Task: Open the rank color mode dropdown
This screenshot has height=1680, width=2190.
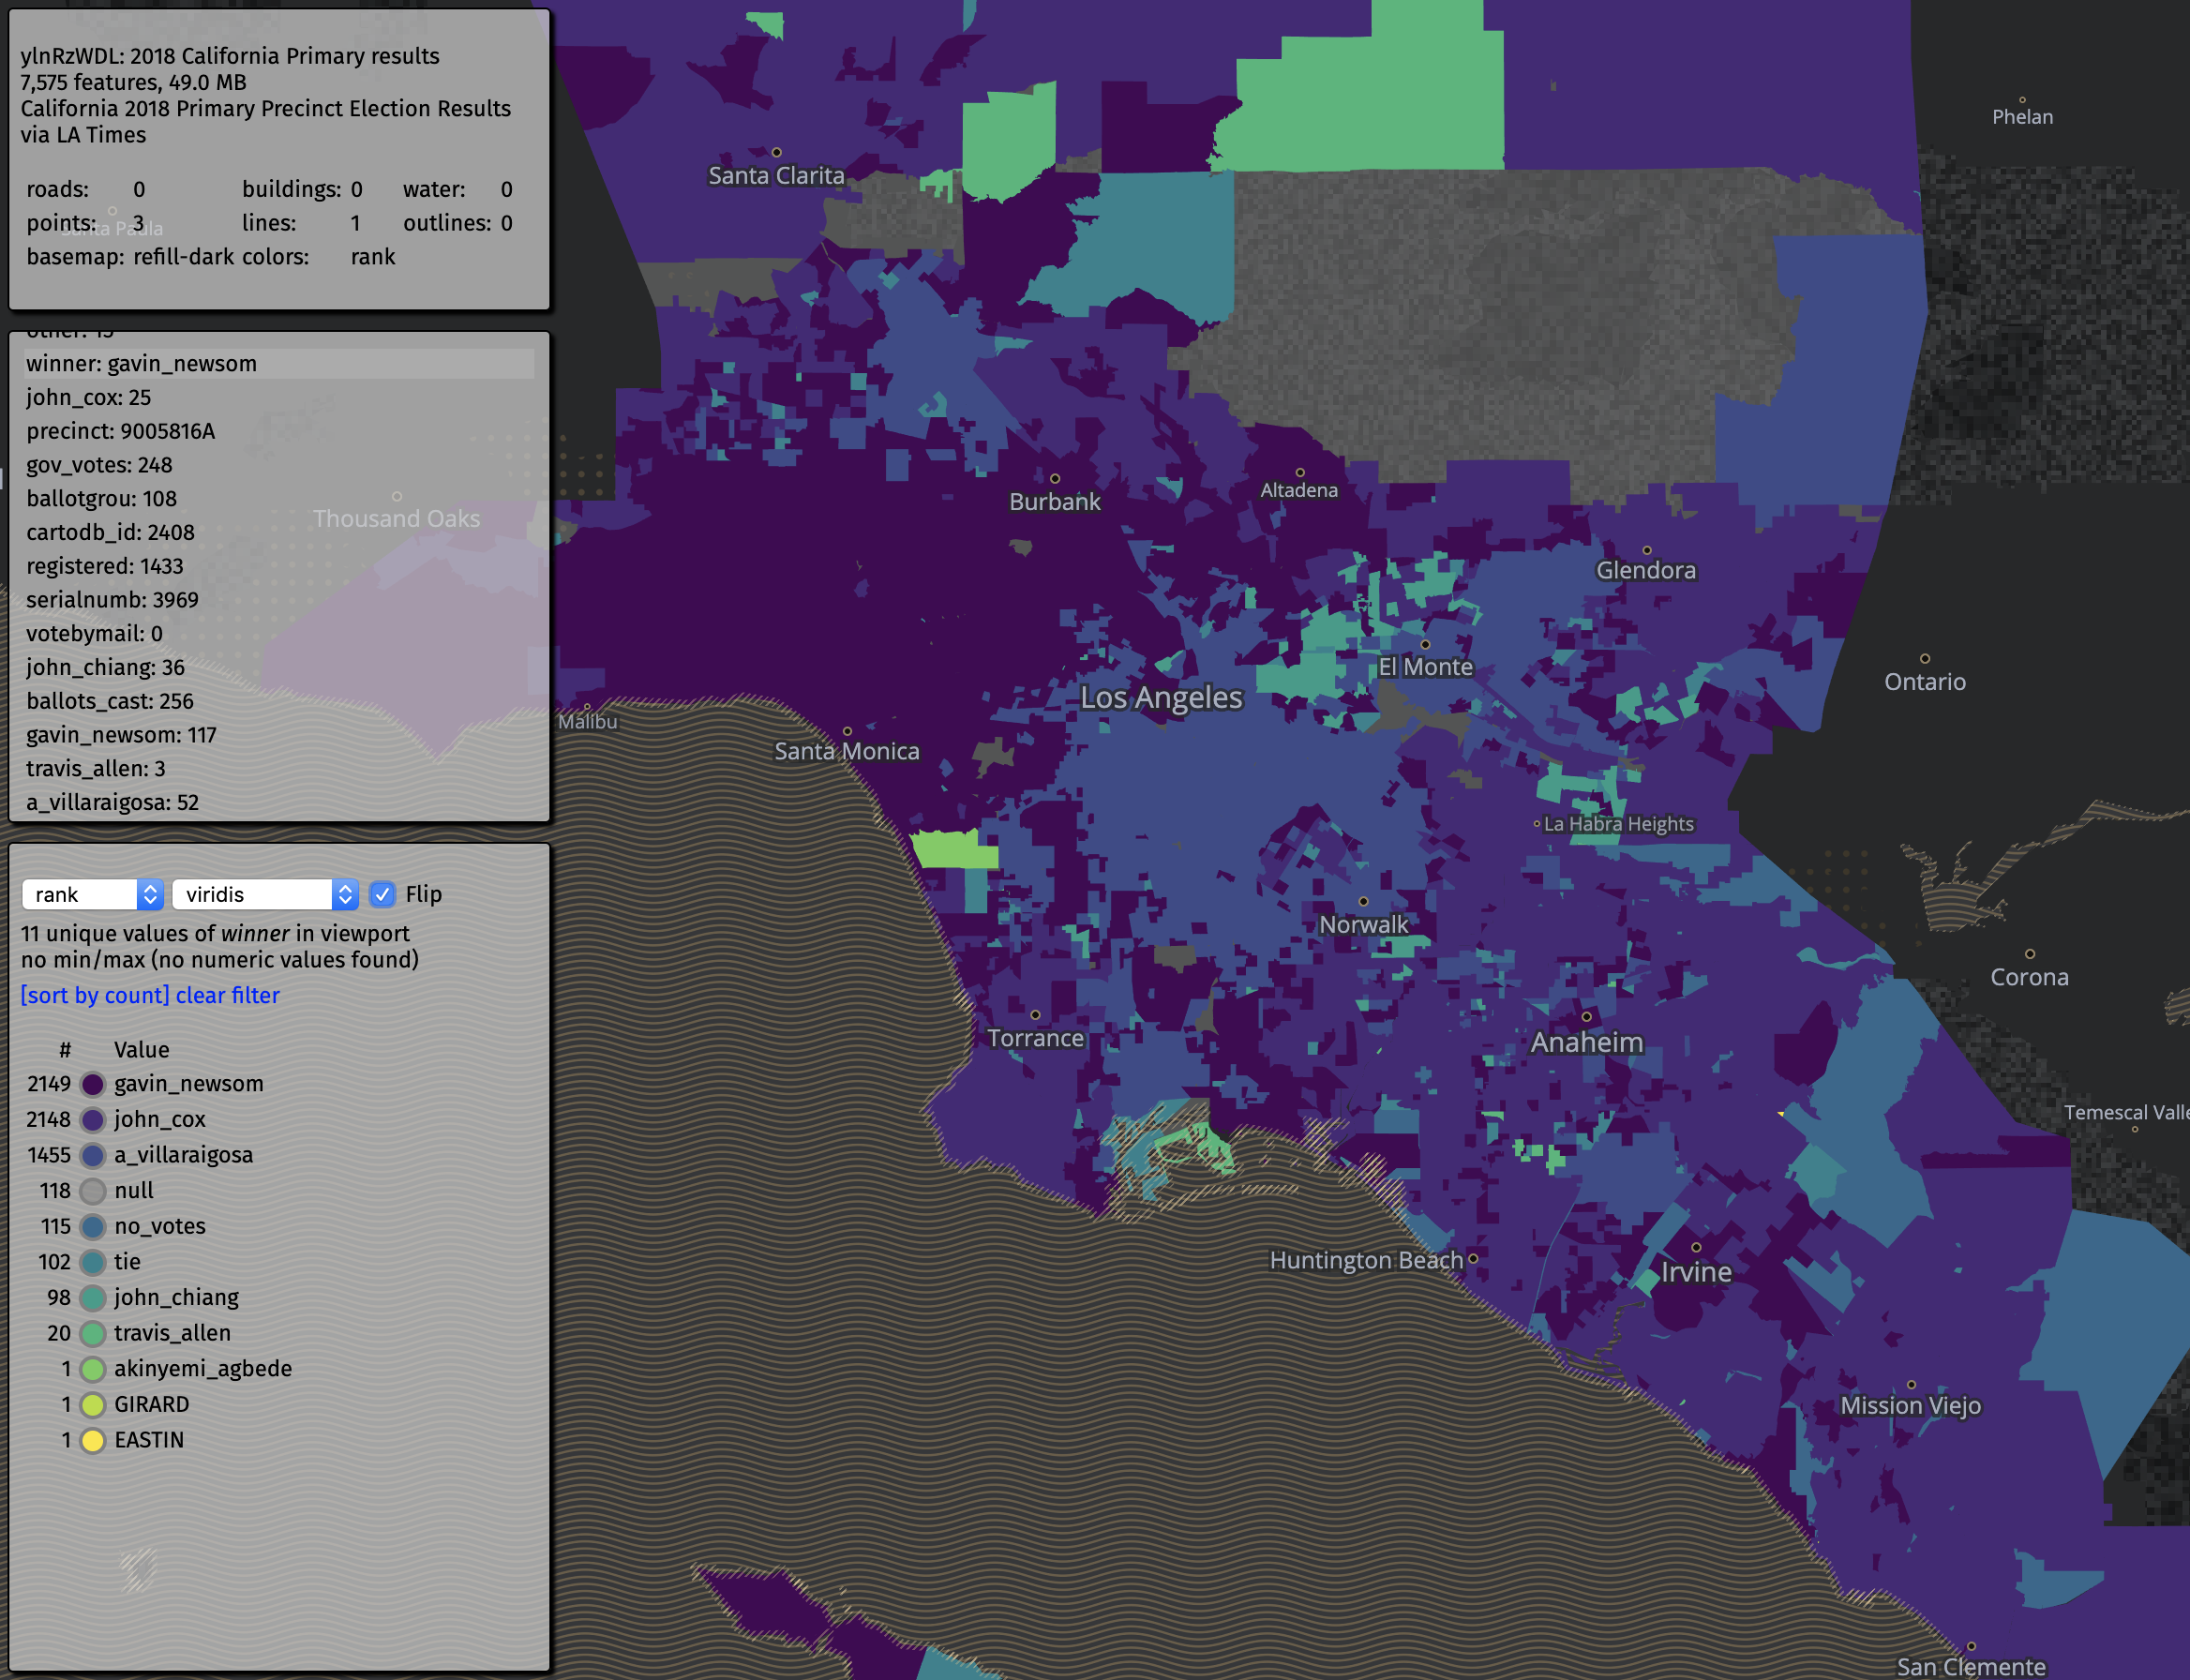Action: (92, 894)
